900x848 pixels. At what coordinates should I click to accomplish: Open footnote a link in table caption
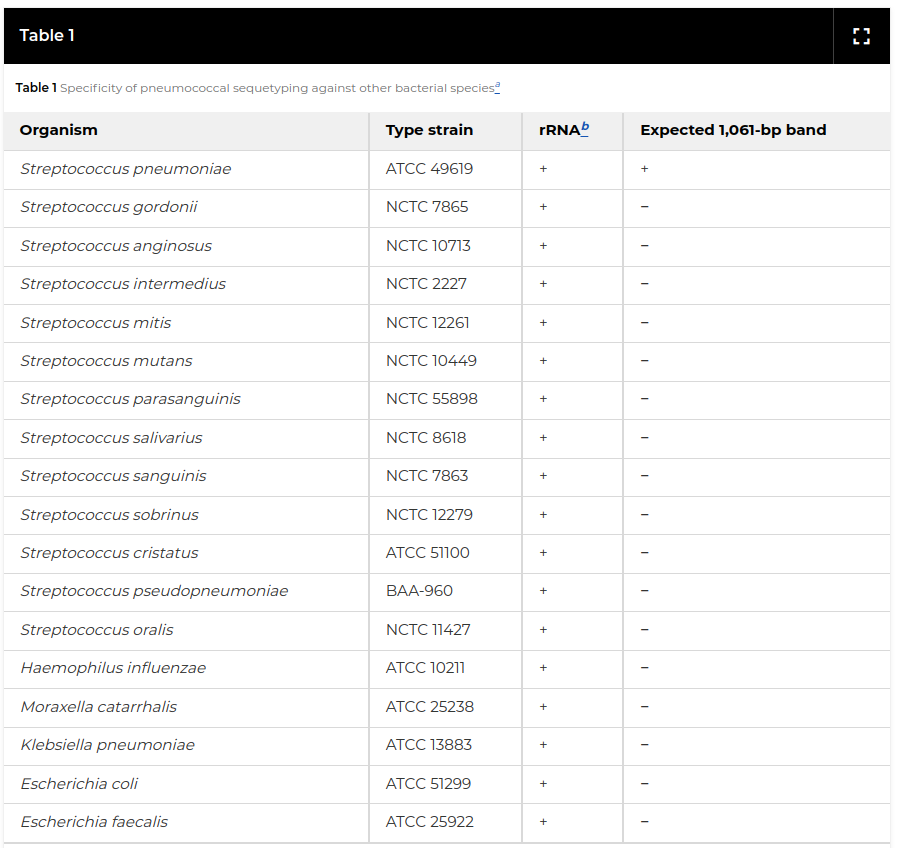(497, 87)
